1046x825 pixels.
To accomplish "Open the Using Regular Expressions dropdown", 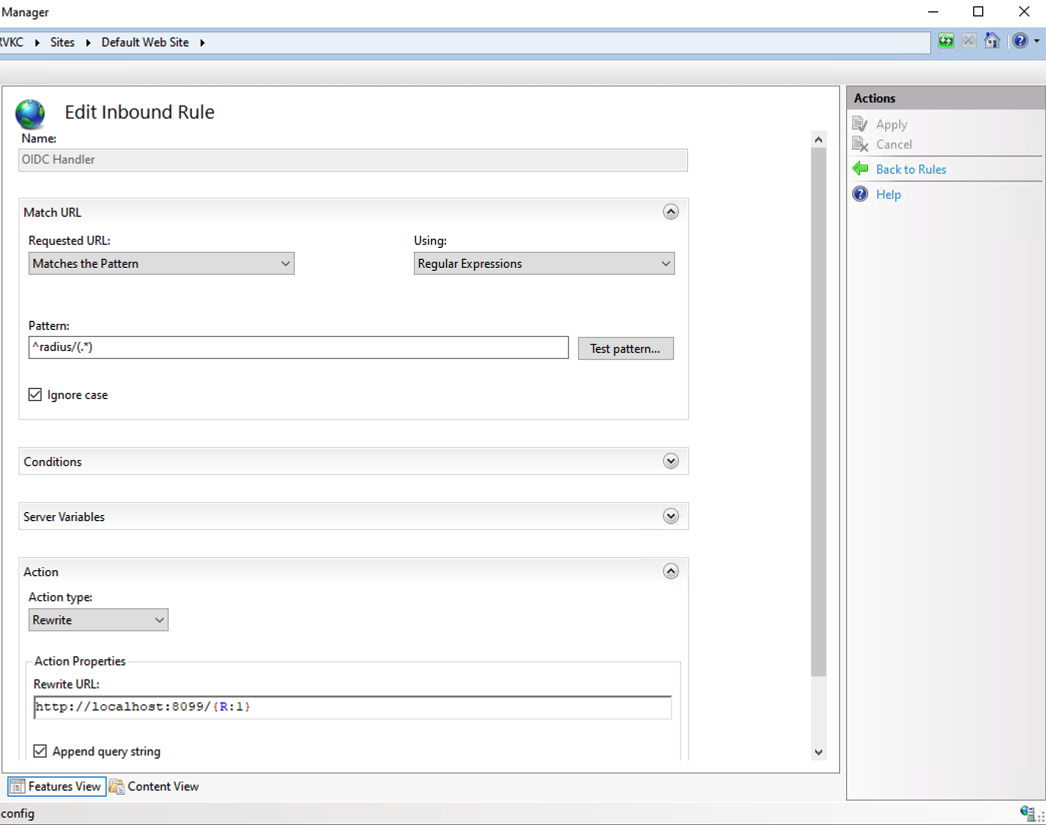I will click(544, 263).
